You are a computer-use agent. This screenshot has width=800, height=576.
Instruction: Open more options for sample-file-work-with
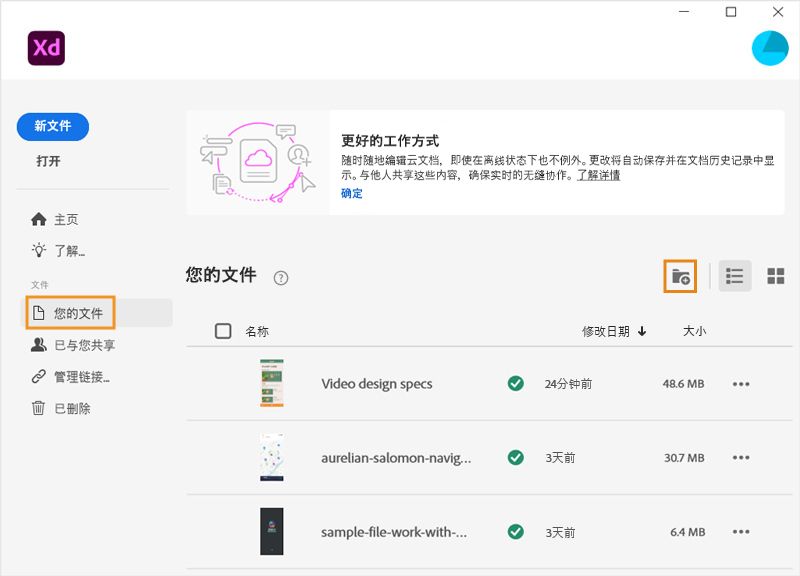(x=741, y=532)
